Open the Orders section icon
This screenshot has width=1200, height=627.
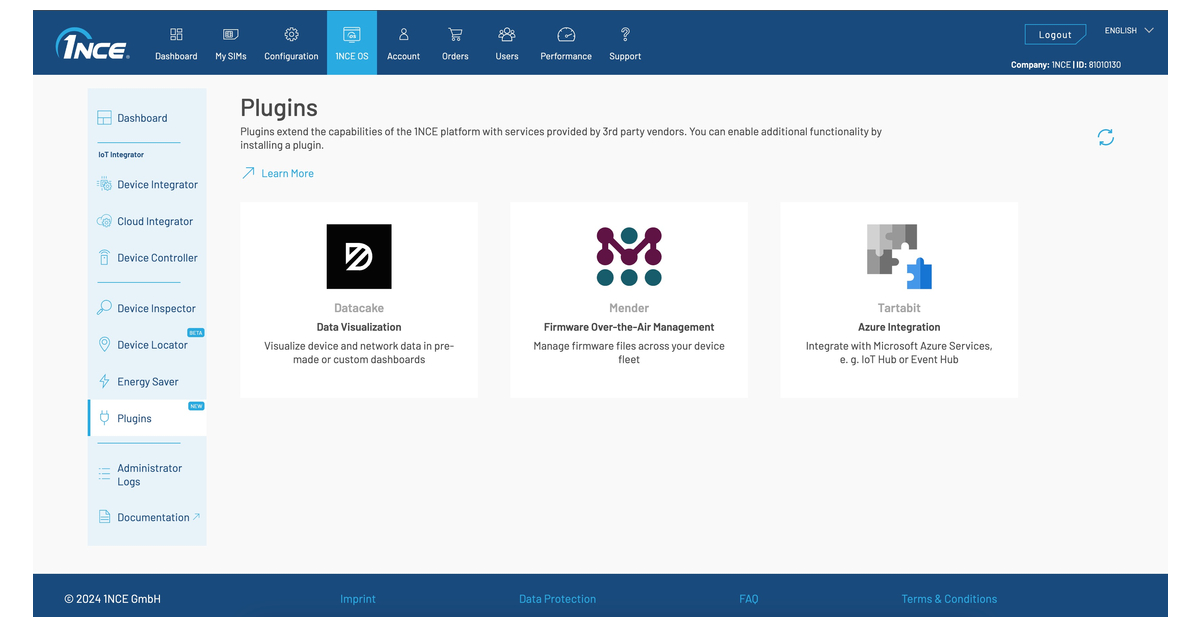pos(455,42)
